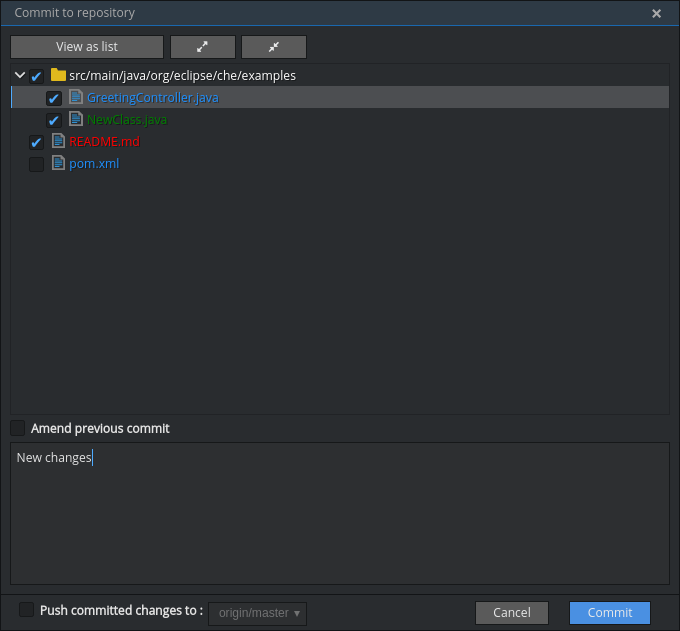Click in the commit message field containing New changes

point(340,513)
